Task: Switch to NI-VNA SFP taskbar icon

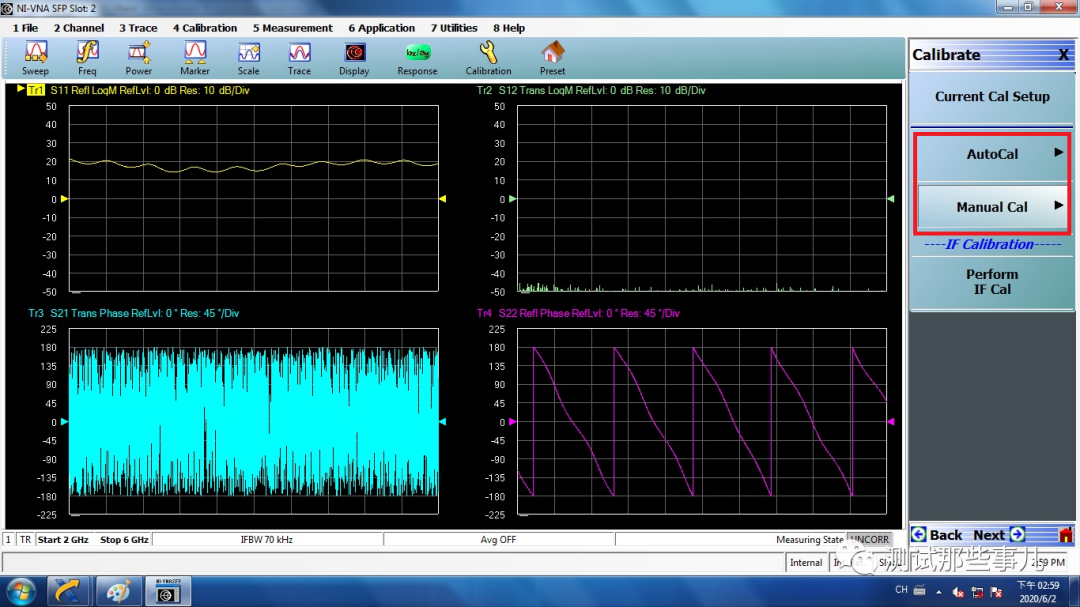Action: [x=167, y=592]
